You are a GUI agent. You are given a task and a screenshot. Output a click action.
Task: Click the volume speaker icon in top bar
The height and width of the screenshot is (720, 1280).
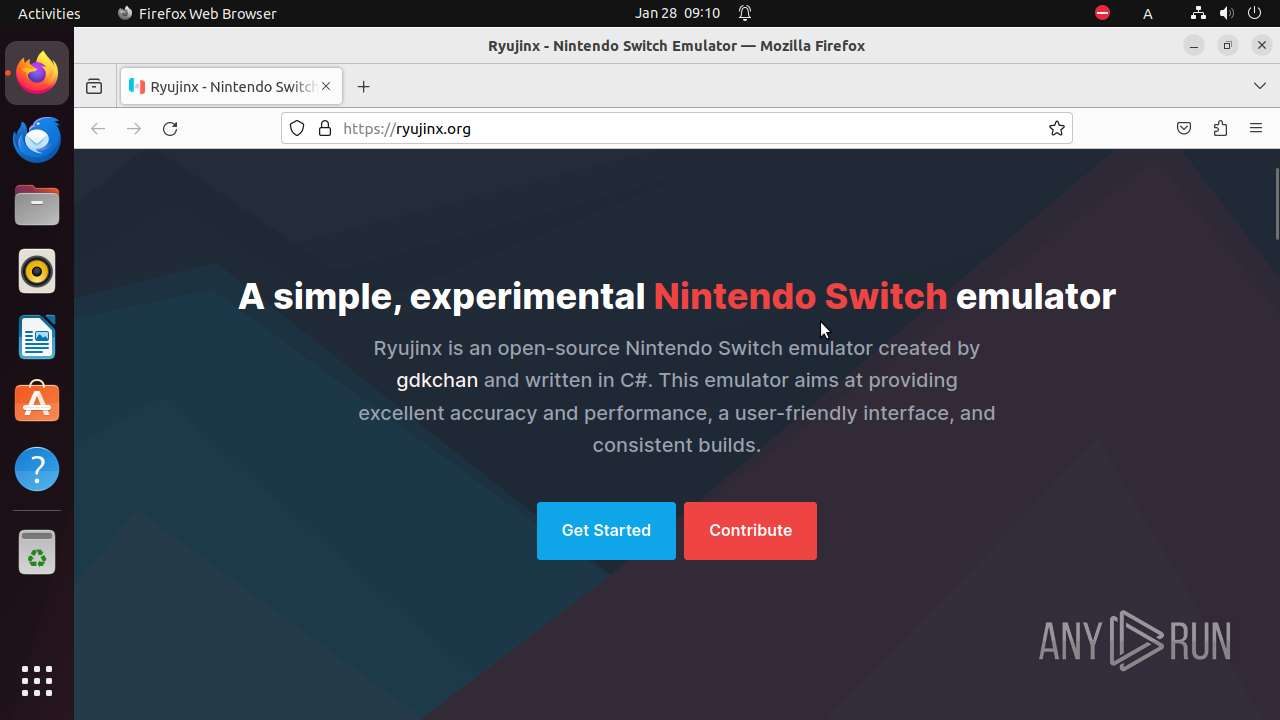click(x=1226, y=13)
